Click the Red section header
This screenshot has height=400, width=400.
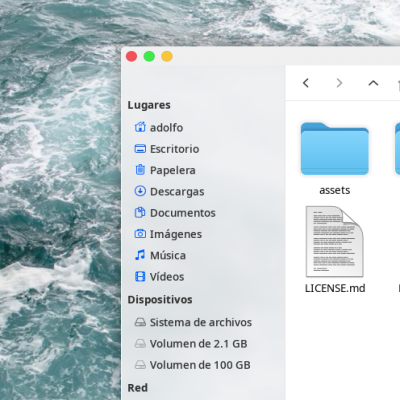tap(137, 388)
